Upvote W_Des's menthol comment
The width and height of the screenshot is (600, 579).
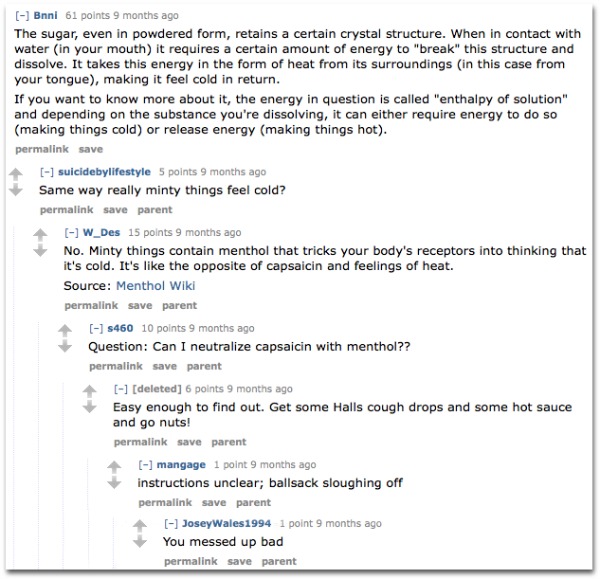40,235
